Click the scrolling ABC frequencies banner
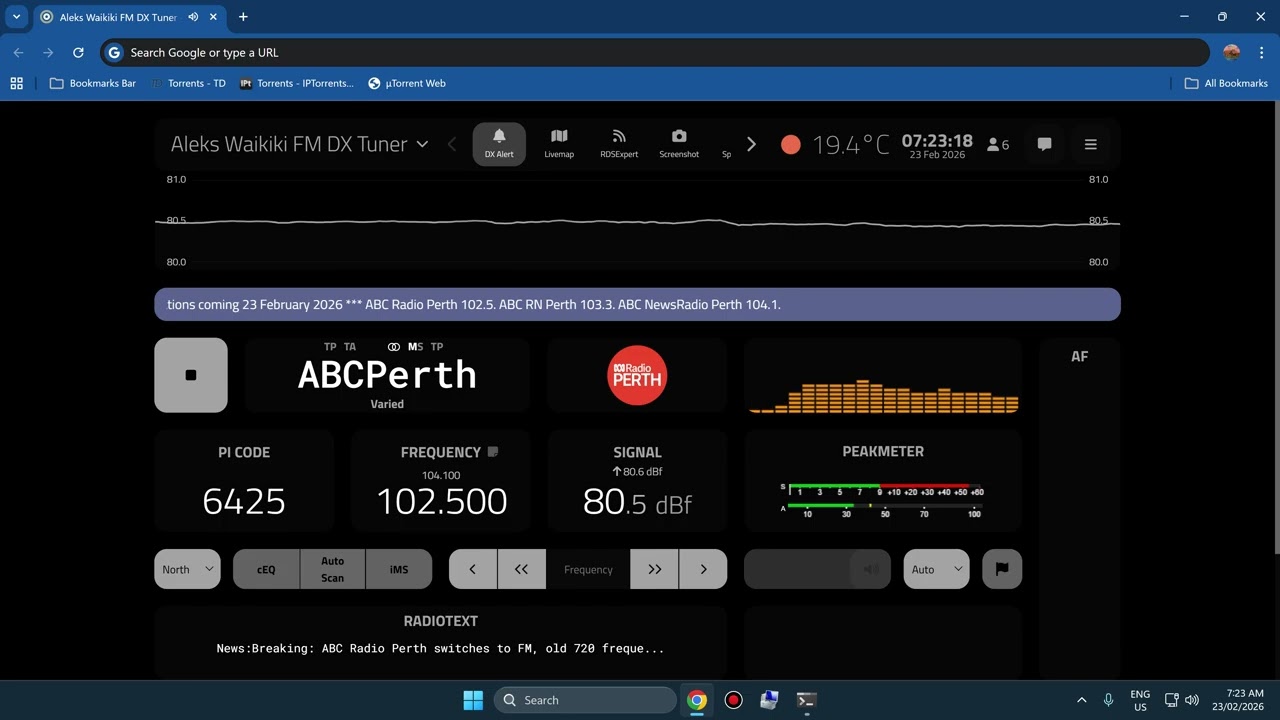Image resolution: width=1280 pixels, height=720 pixels. pyautogui.click(x=637, y=304)
